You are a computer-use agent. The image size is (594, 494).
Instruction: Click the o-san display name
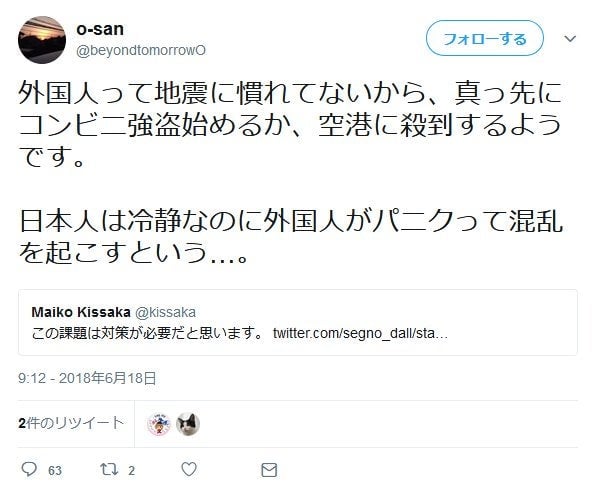tap(100, 29)
